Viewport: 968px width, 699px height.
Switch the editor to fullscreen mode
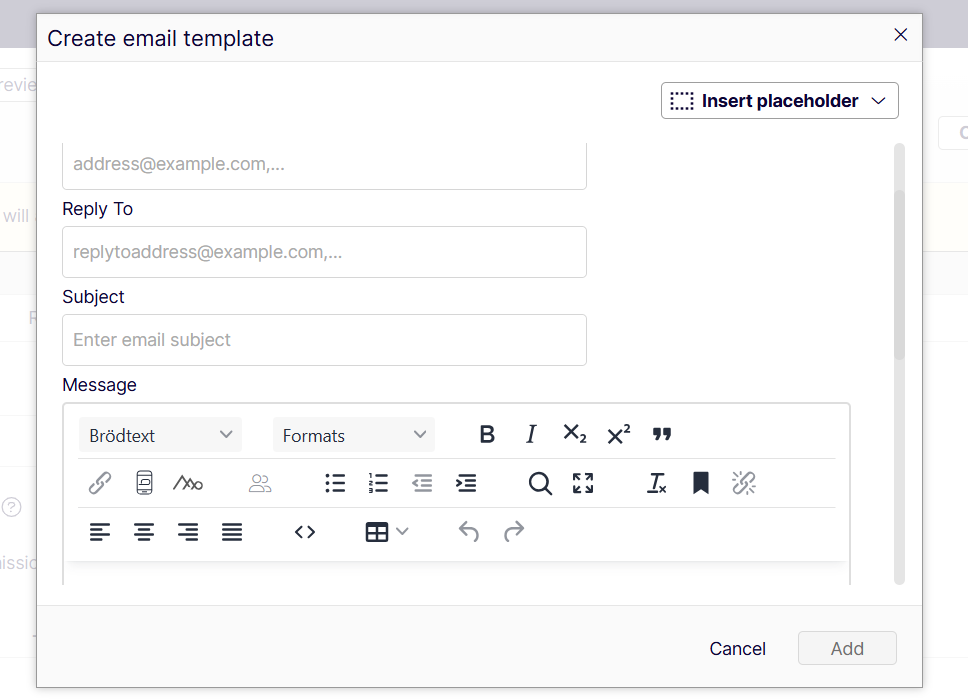(583, 483)
